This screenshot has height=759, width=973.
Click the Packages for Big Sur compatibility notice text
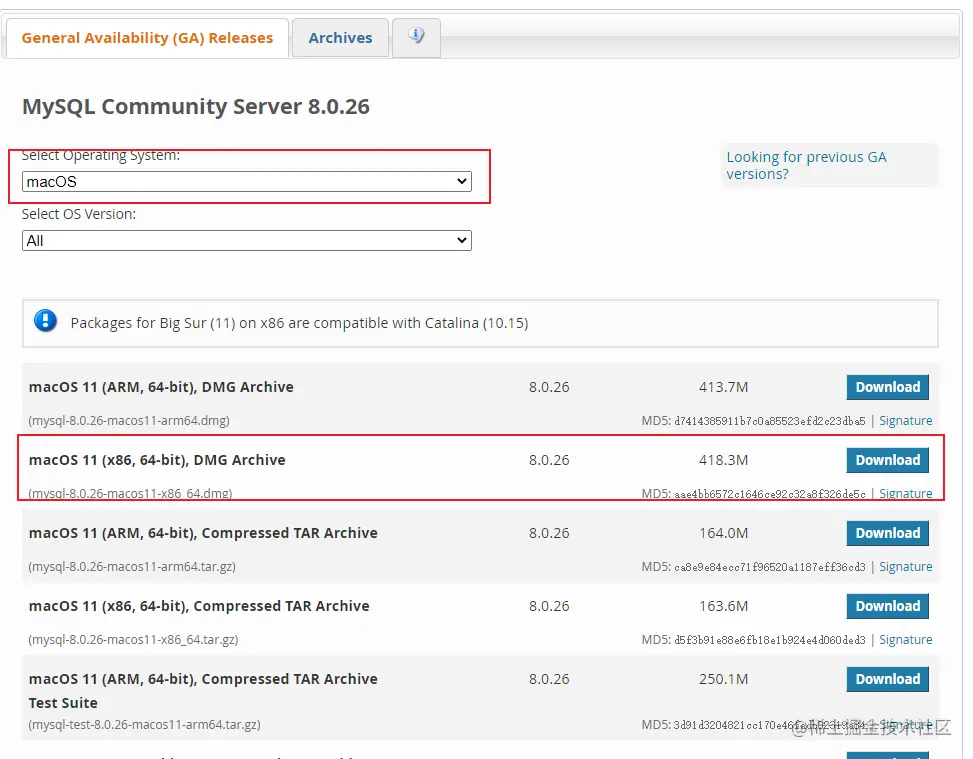(299, 323)
